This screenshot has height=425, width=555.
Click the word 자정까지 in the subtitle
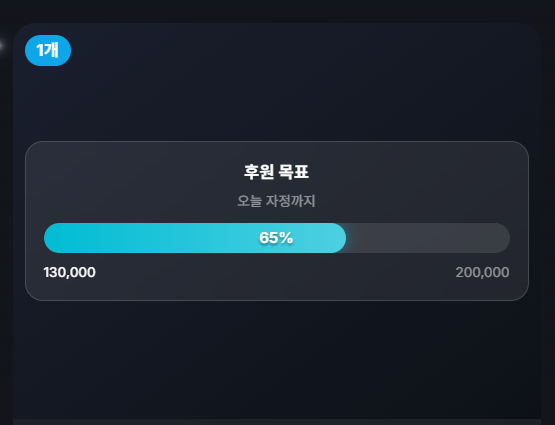click(291, 201)
